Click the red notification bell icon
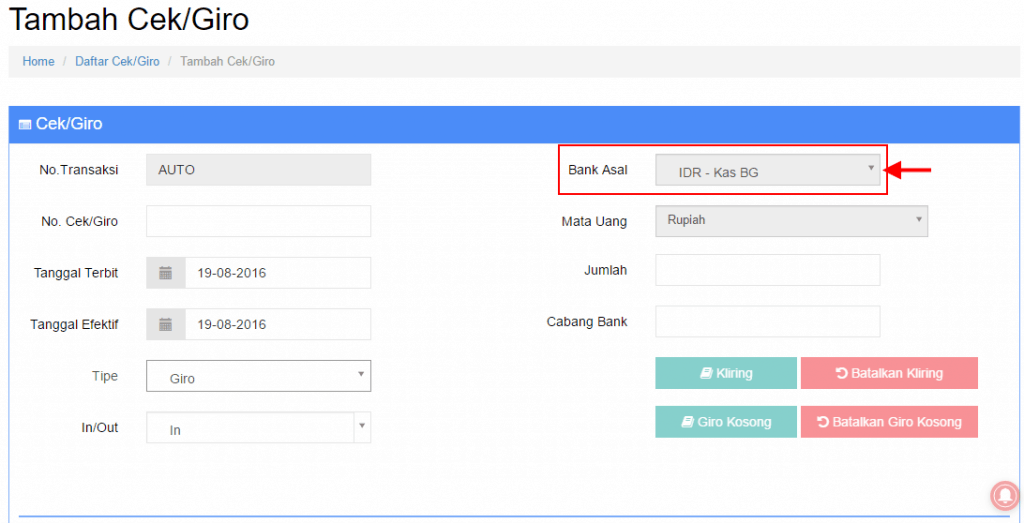Screen dimensions: 1024x523 [1005, 496]
